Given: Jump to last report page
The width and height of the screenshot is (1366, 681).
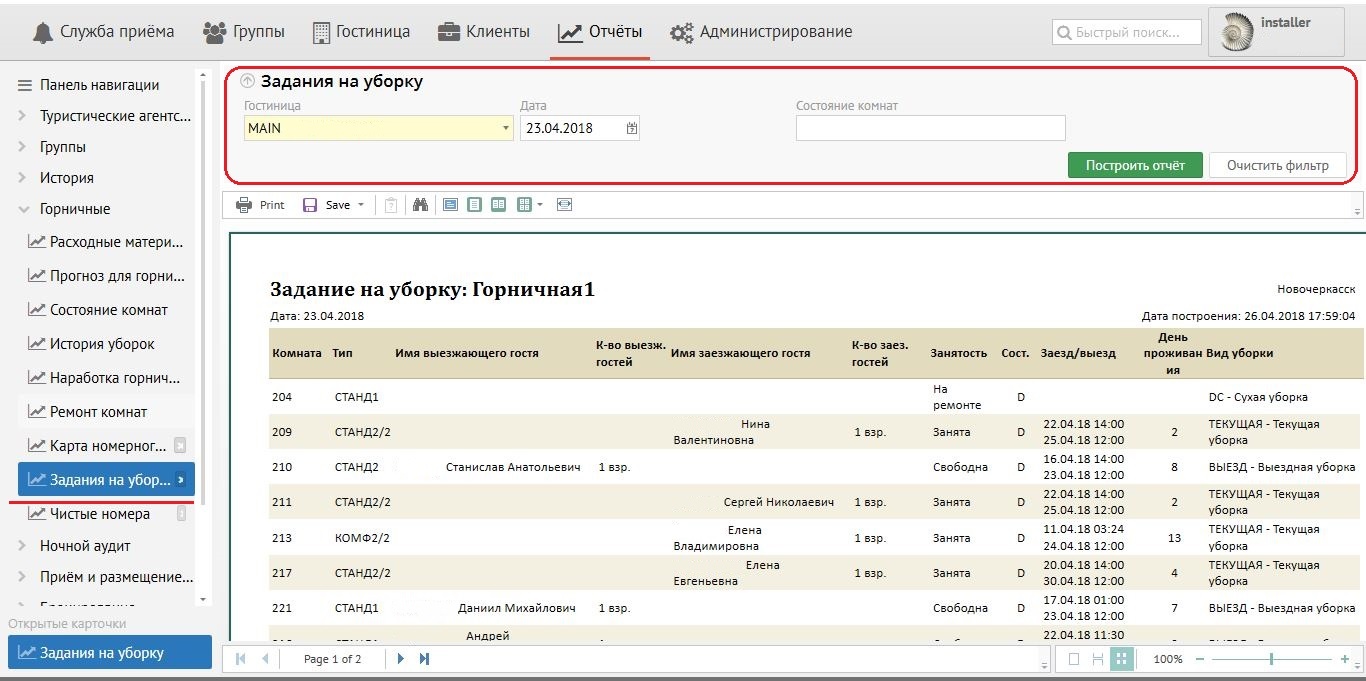Looking at the screenshot, I should (424, 659).
